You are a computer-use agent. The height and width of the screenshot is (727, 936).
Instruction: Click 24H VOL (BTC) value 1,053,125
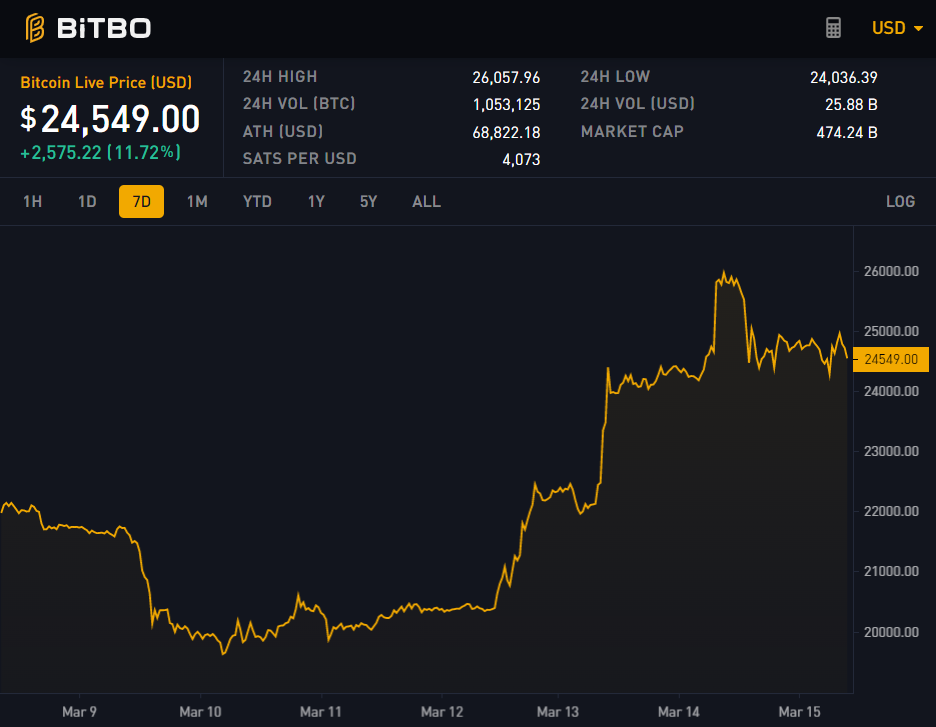click(506, 105)
